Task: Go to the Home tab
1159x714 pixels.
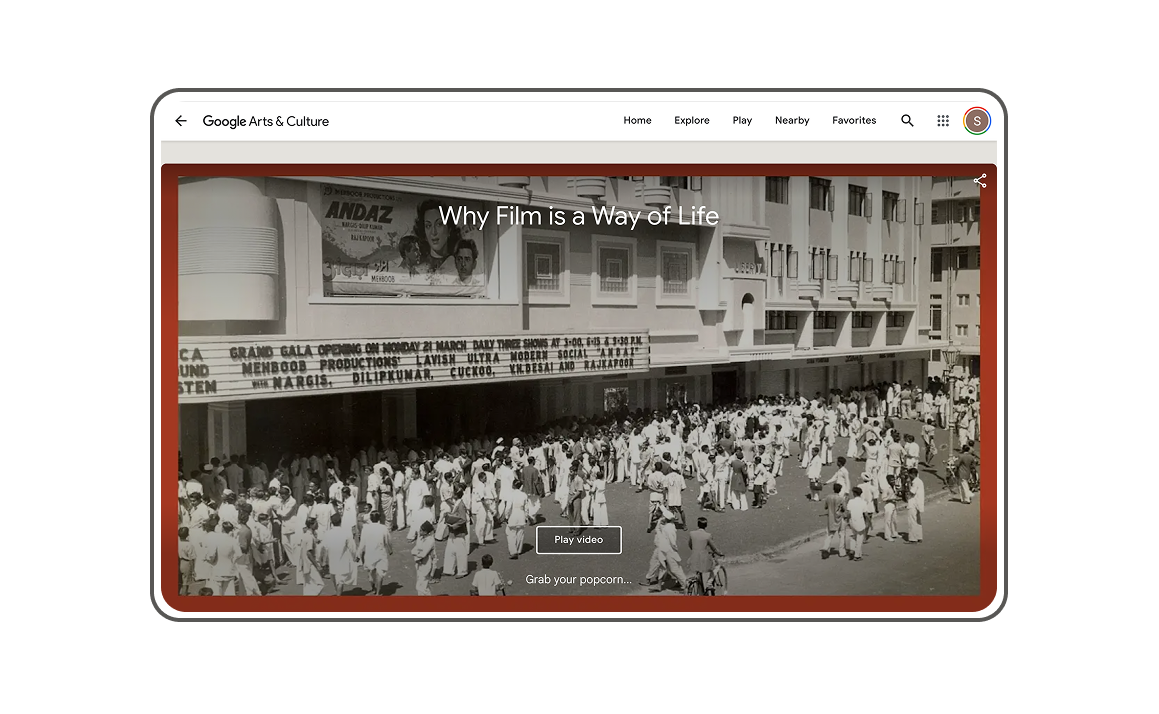Action: point(637,121)
